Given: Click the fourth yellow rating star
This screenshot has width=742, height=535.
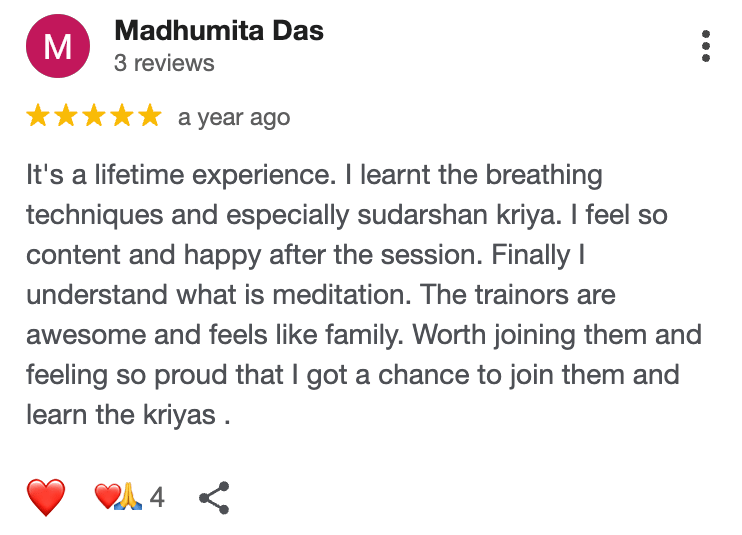Looking at the screenshot, I should 122,115.
